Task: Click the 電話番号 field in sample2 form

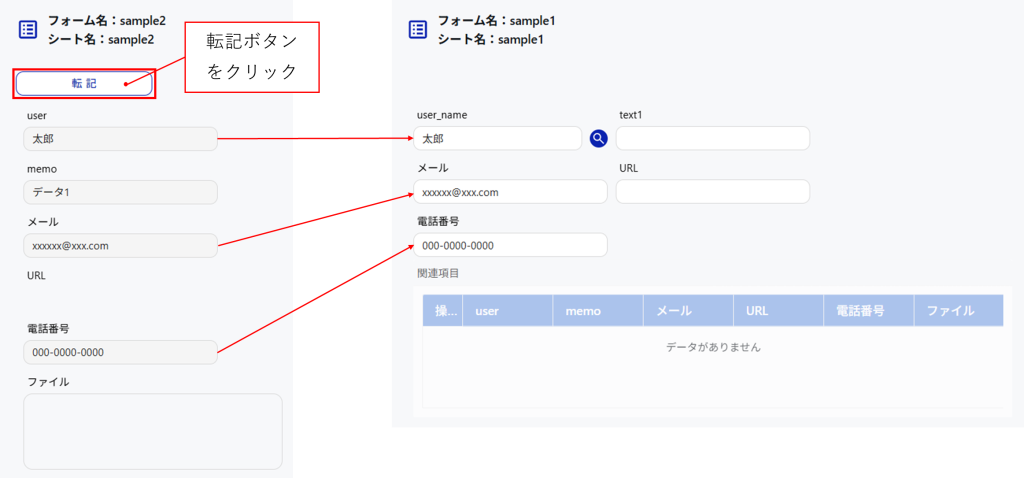Action: click(x=120, y=352)
